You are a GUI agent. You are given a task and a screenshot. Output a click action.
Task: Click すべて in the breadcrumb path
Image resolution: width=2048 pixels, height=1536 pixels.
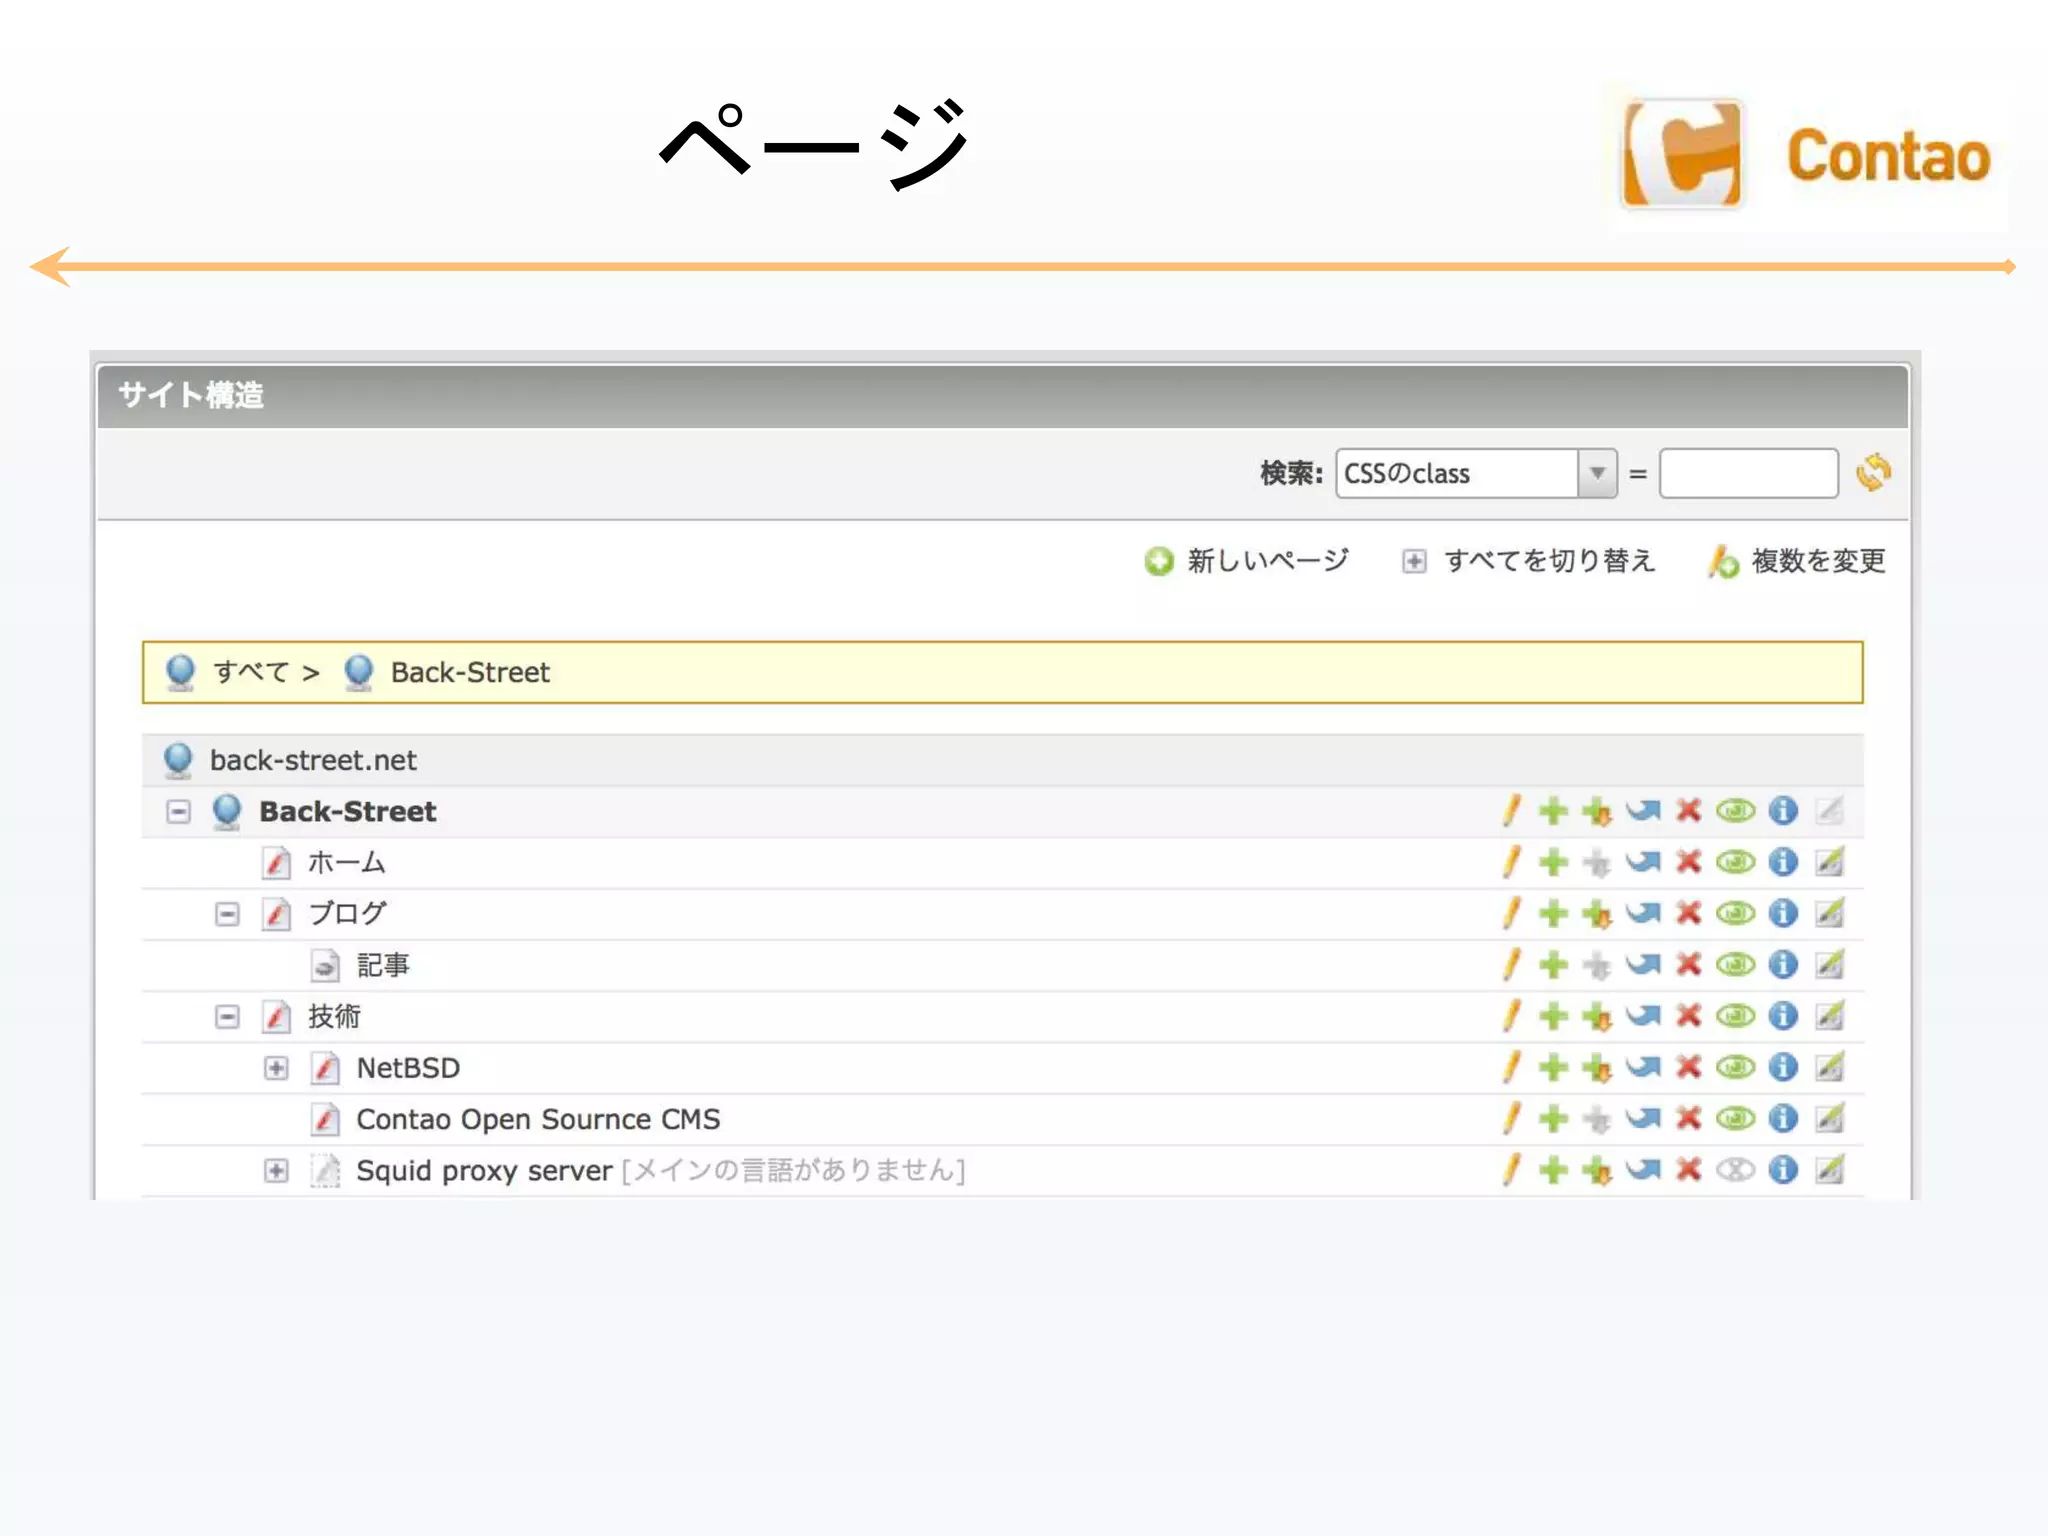pyautogui.click(x=250, y=672)
